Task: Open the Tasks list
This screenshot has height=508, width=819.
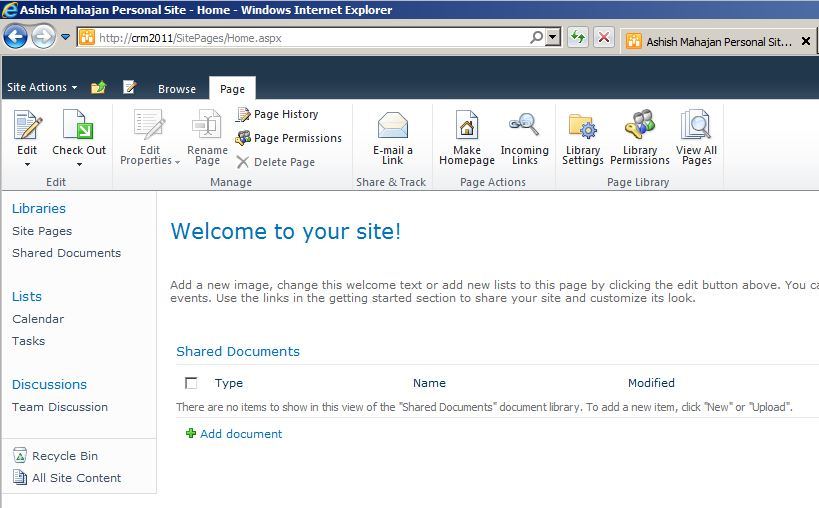Action: tap(28, 340)
